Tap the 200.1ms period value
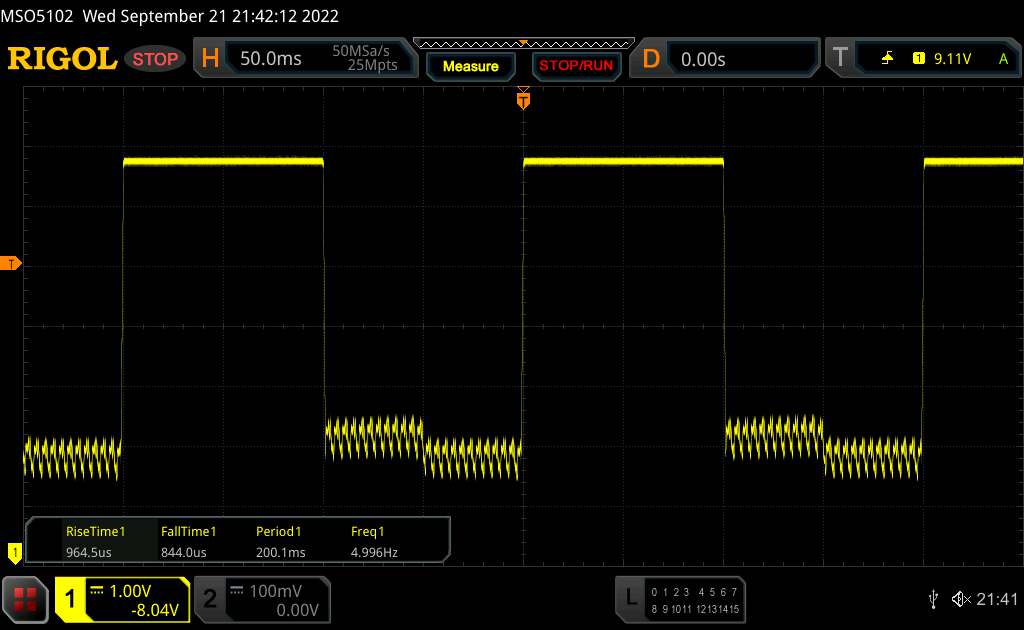The width and height of the screenshot is (1024, 630). [x=281, y=552]
